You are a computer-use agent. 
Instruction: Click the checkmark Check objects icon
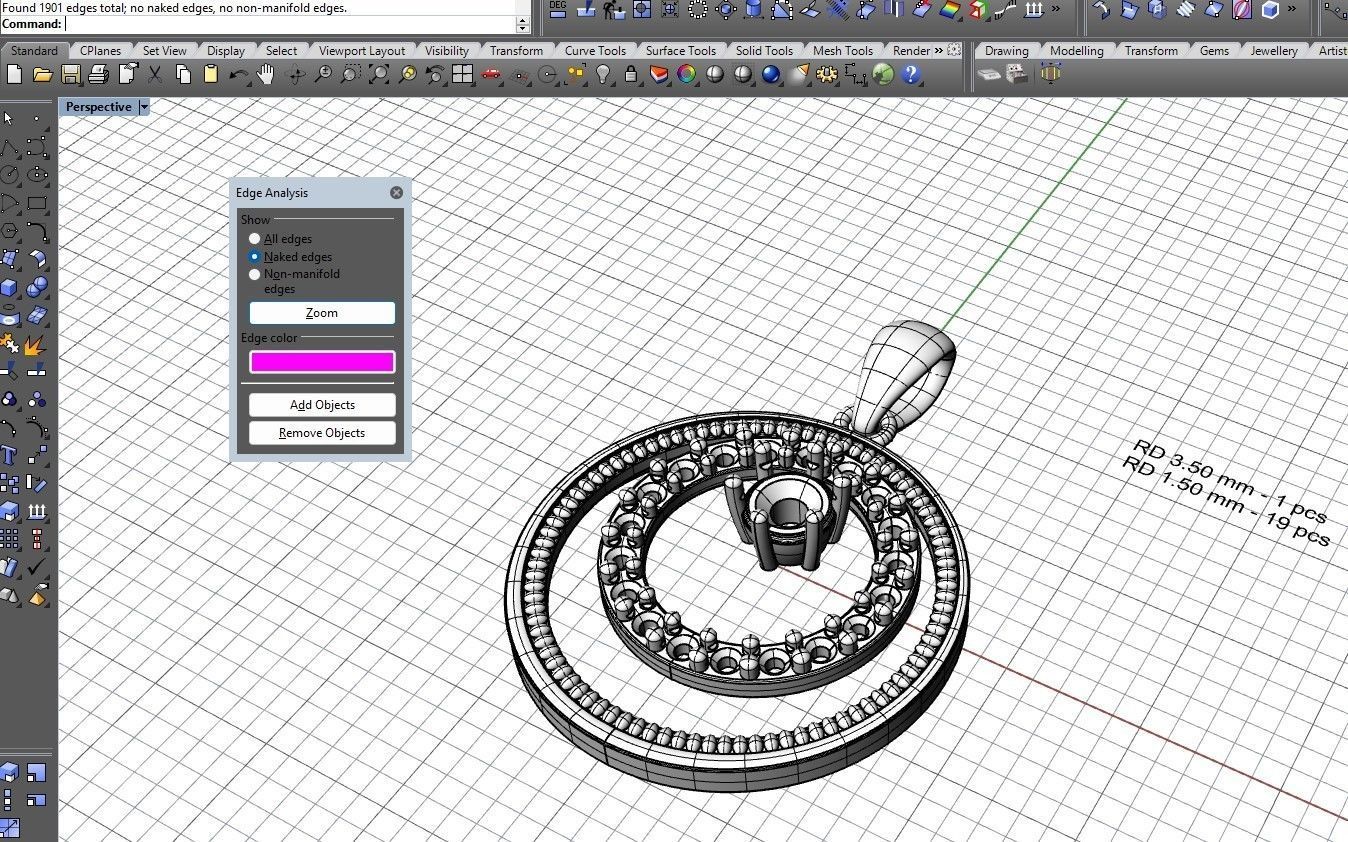pos(37,568)
